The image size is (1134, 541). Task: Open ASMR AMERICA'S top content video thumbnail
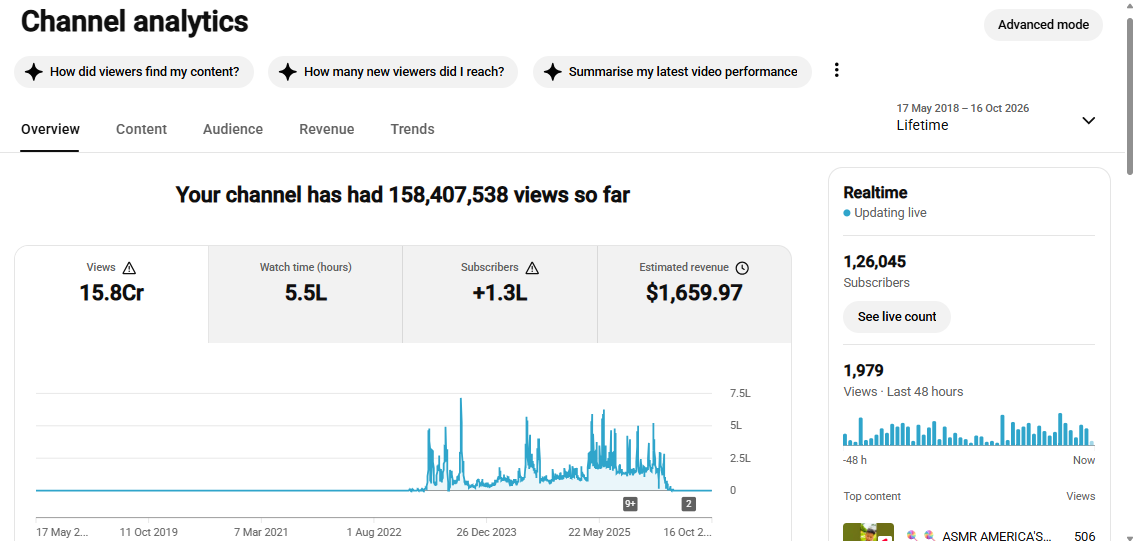(869, 532)
